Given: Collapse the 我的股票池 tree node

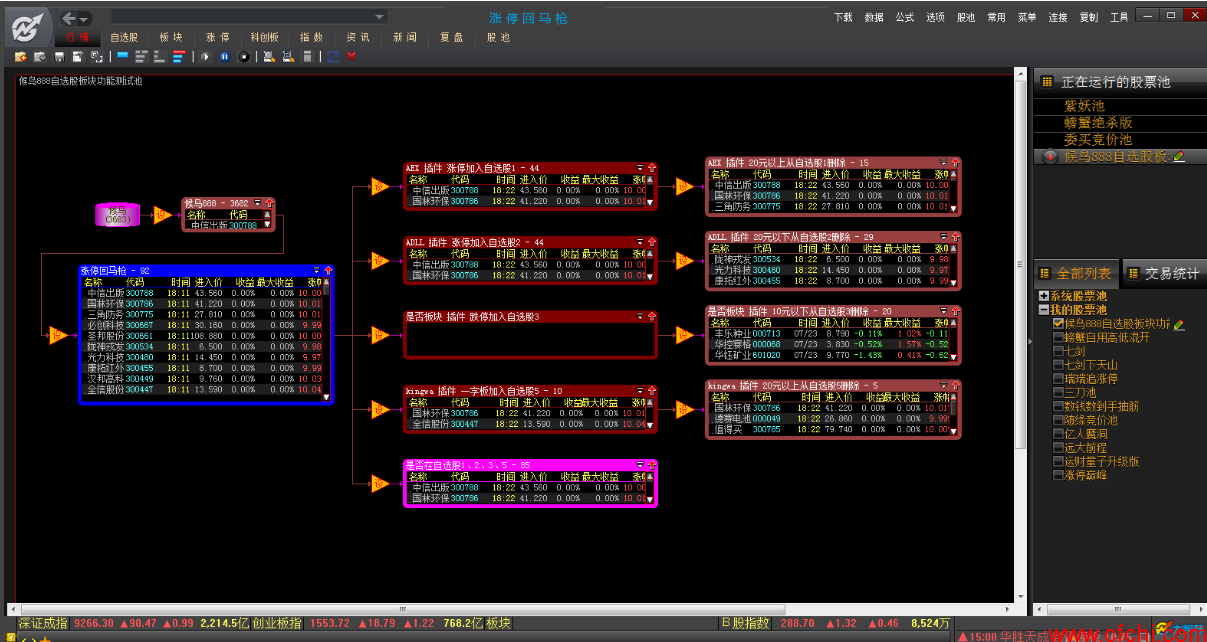Looking at the screenshot, I should (1044, 310).
